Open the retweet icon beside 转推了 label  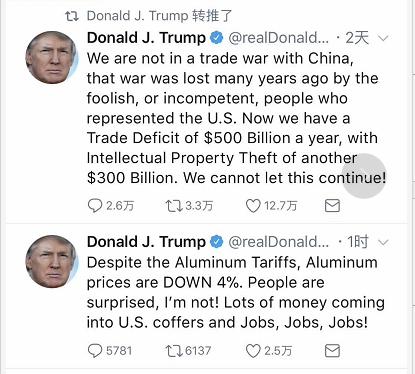[72, 16]
